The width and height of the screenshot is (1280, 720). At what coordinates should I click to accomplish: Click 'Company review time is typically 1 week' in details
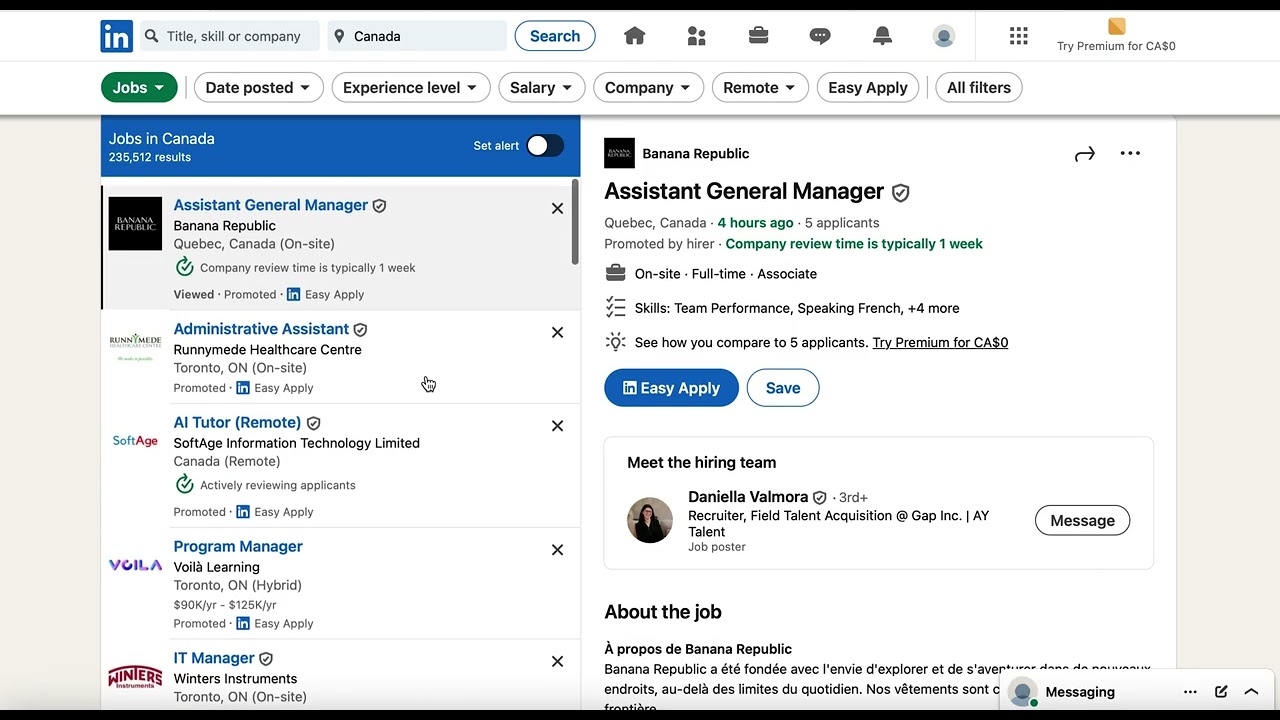[854, 244]
